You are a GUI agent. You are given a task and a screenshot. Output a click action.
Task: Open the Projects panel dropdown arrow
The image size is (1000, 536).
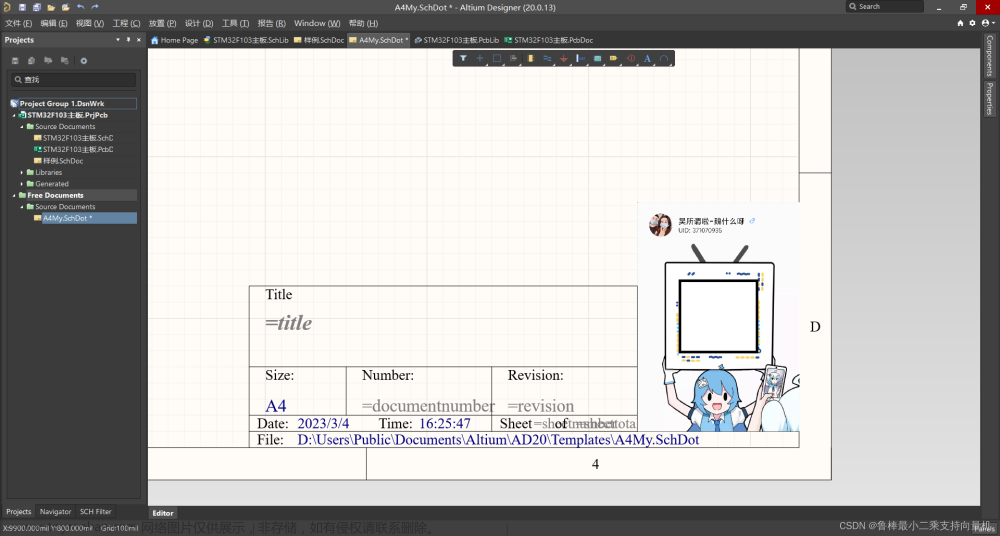118,40
